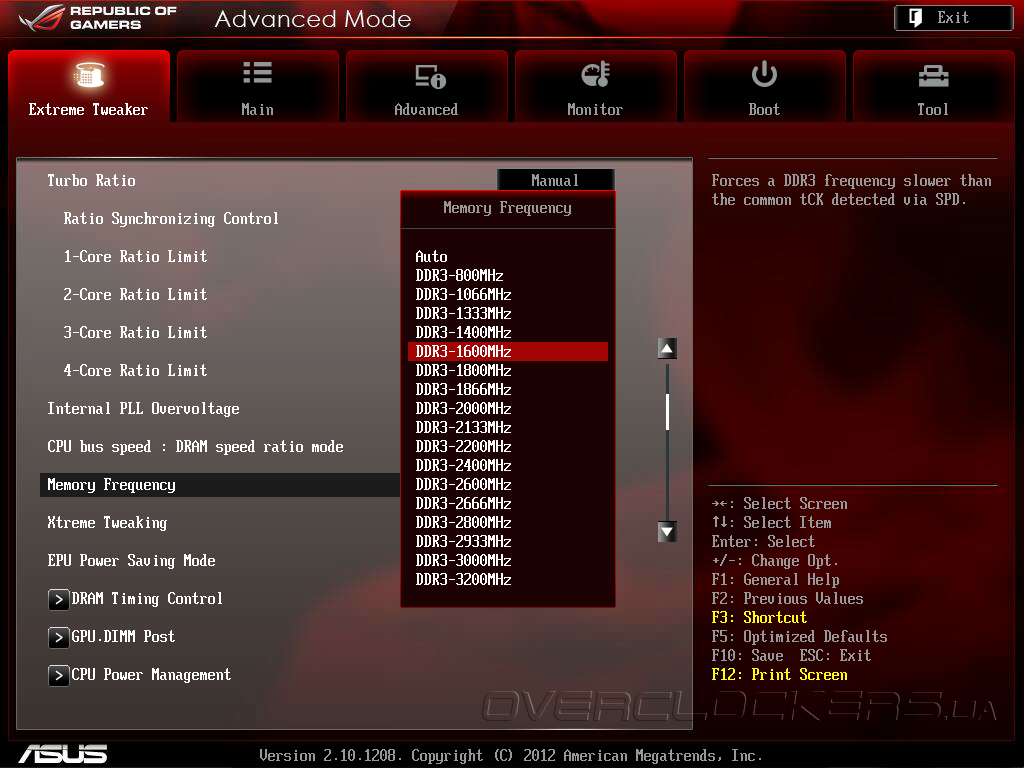Screen dimensions: 1024x768
Task: Click the Exit button
Action: (x=953, y=18)
